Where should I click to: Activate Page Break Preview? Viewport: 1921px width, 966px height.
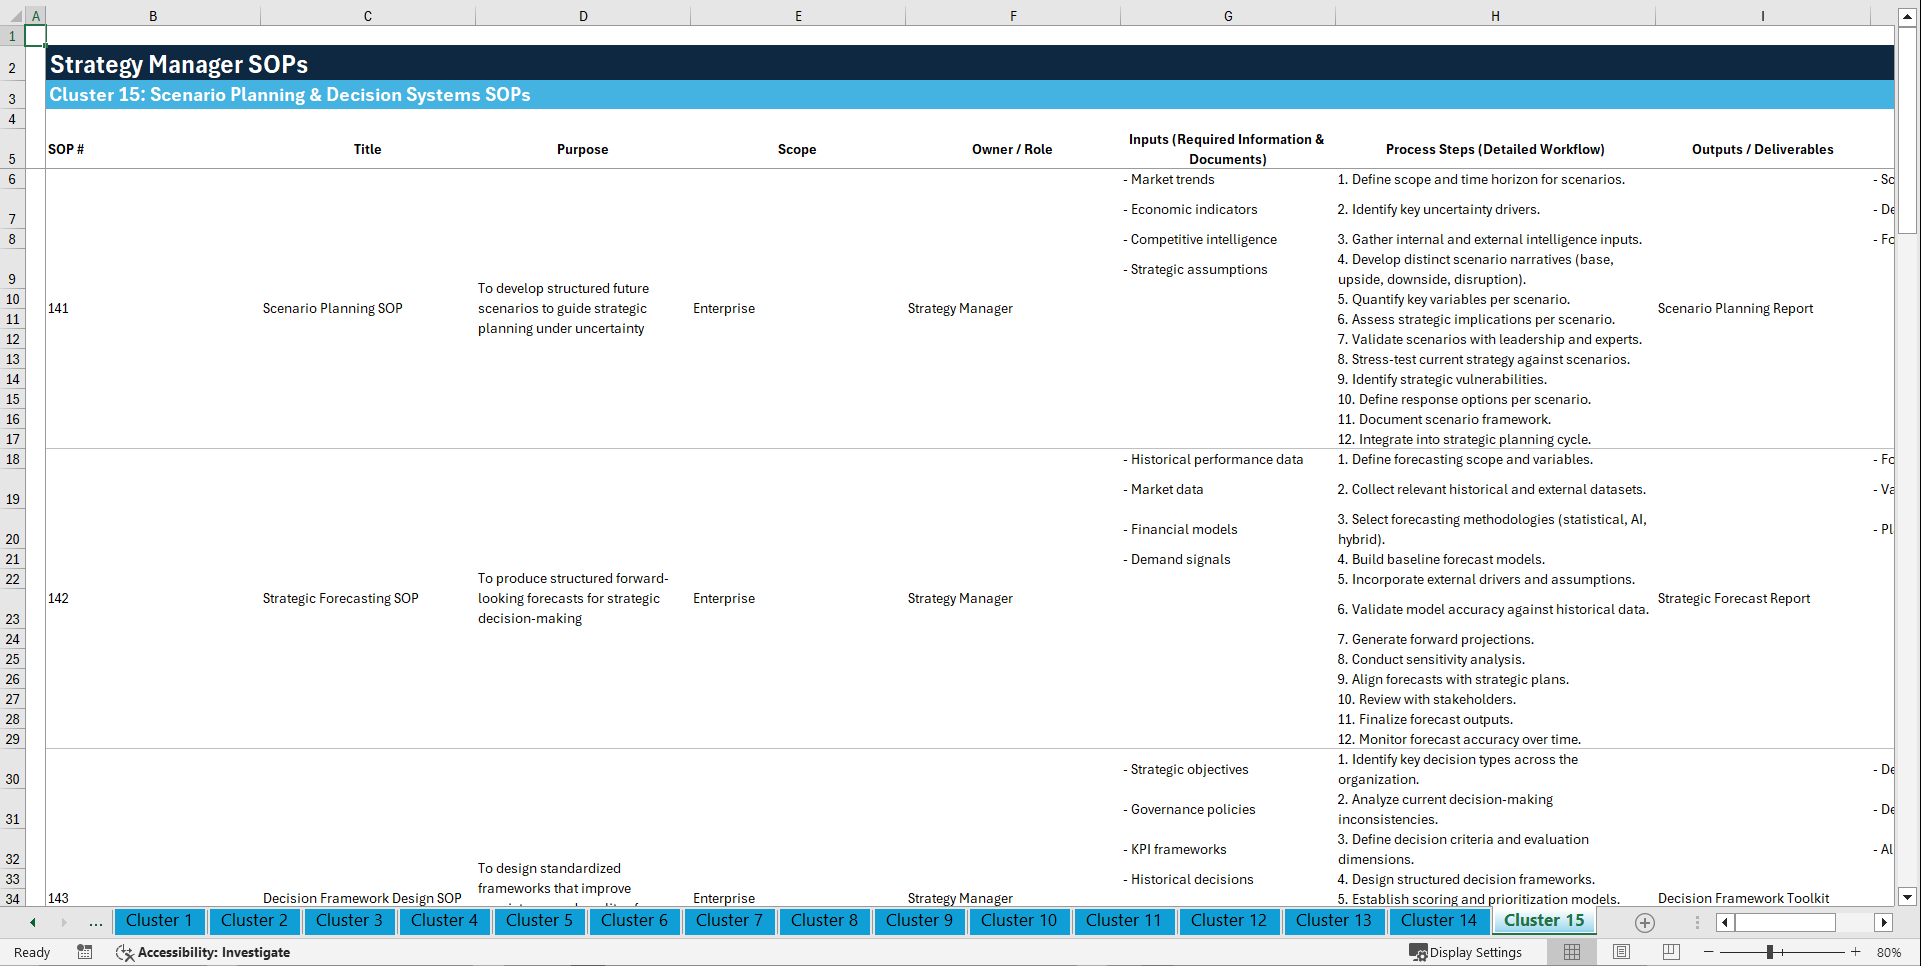pyautogui.click(x=1670, y=952)
